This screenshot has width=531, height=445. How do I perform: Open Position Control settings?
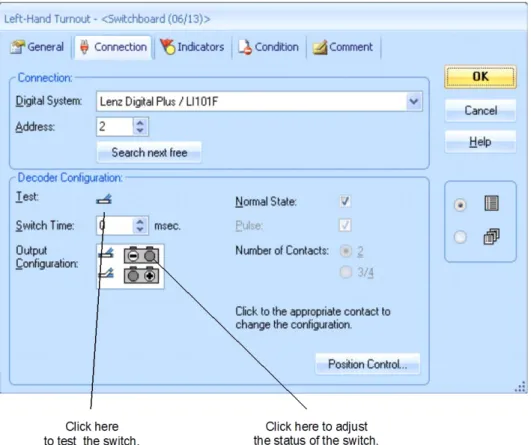pyautogui.click(x=367, y=364)
